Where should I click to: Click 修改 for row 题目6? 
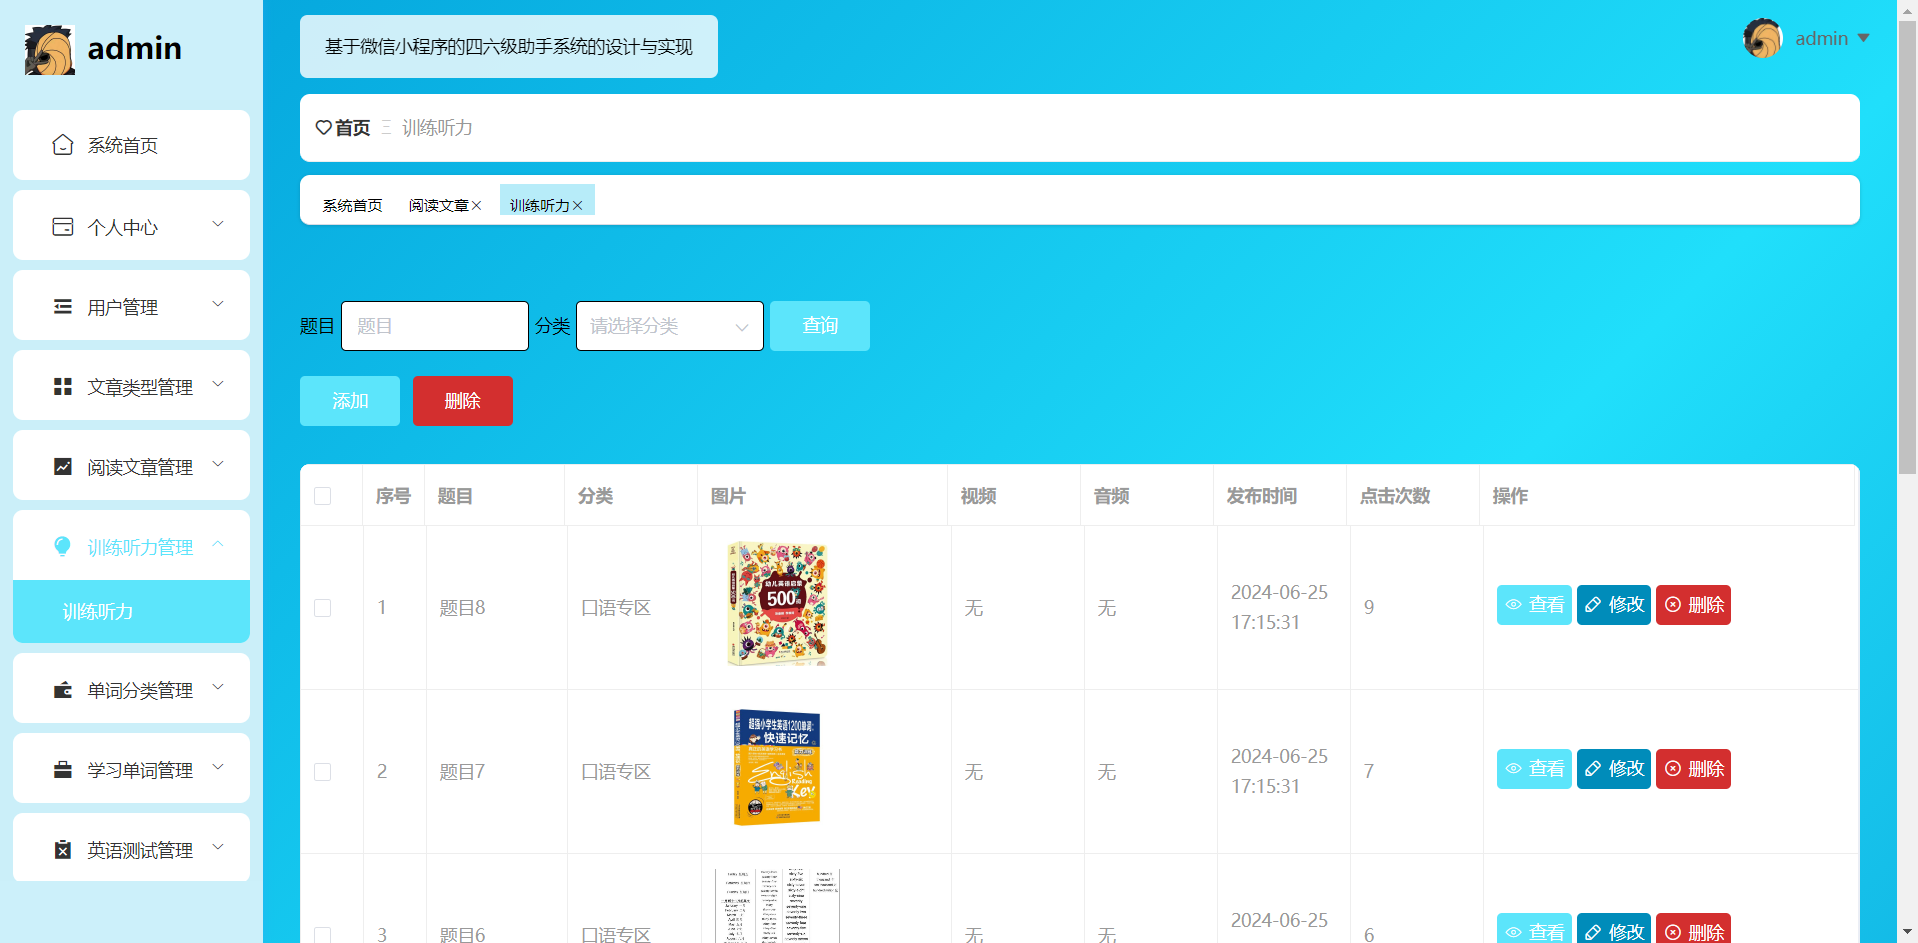pyautogui.click(x=1614, y=929)
